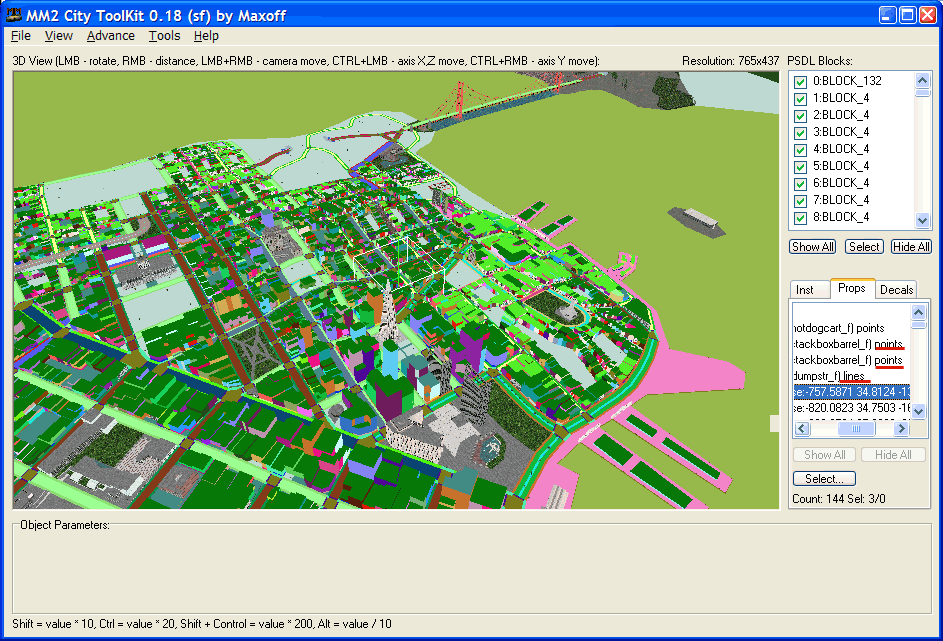943x641 pixels.
Task: Click the props list scroll-up arrow
Action: click(918, 312)
